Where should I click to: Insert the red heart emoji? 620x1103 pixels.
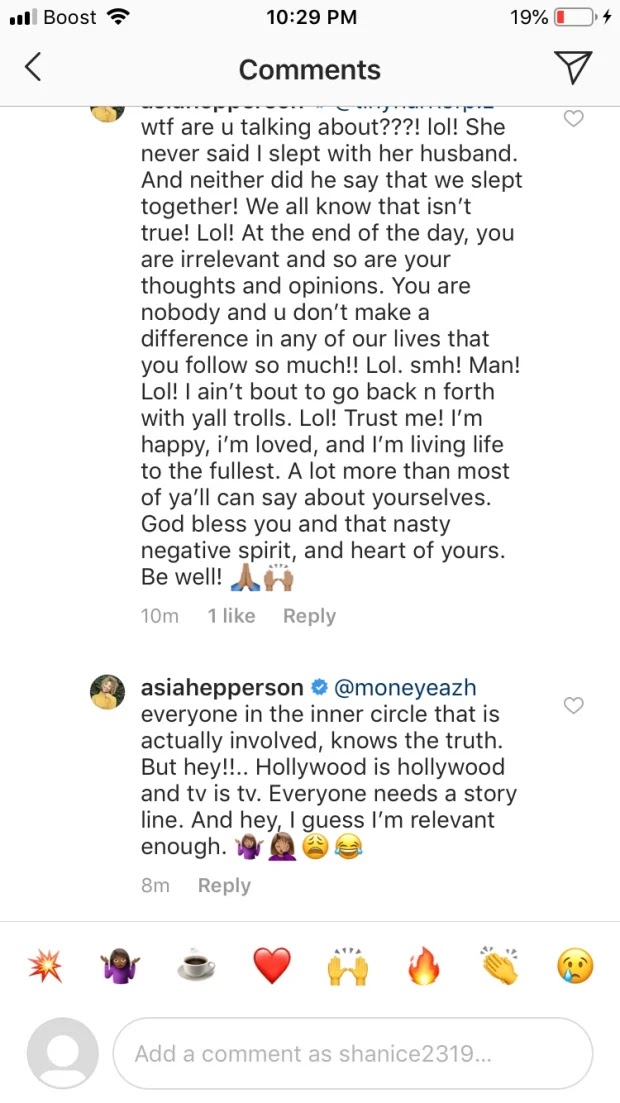[272, 966]
